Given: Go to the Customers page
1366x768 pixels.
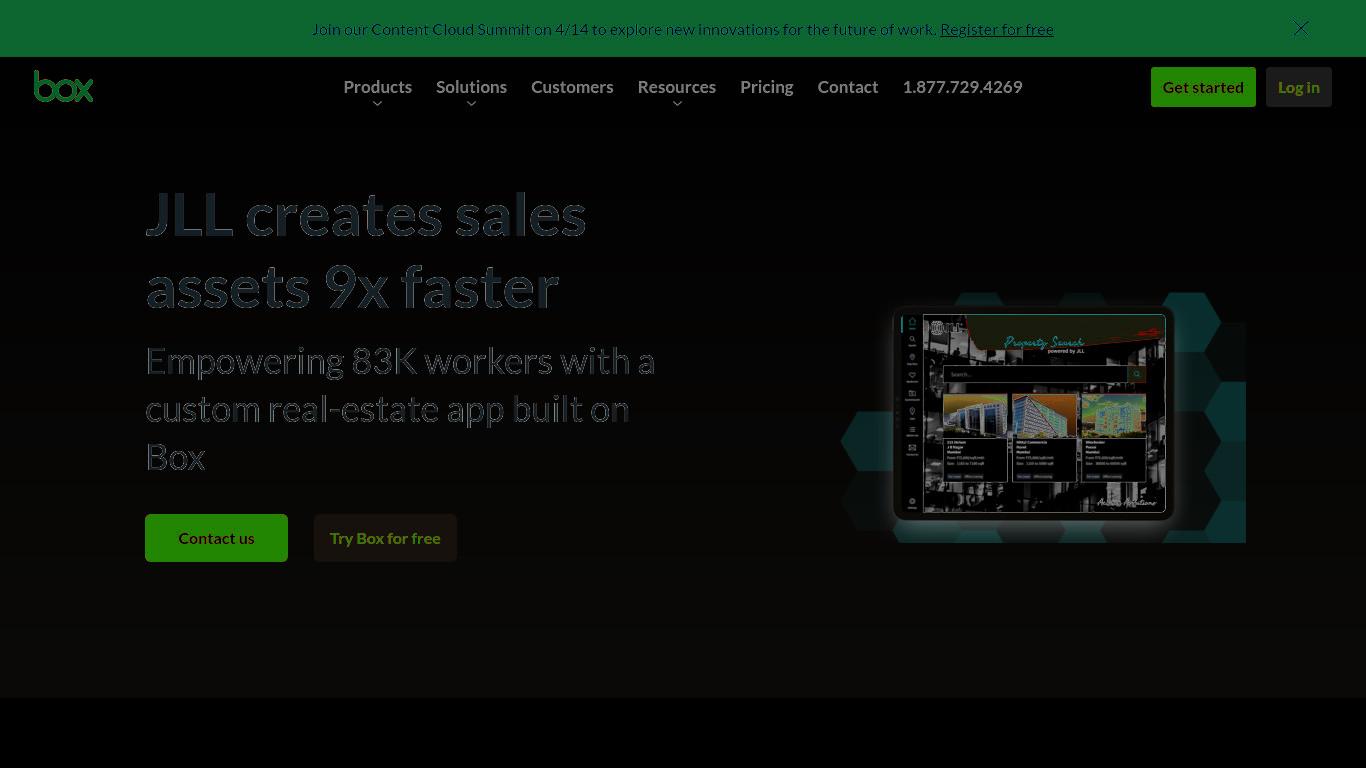Looking at the screenshot, I should pyautogui.click(x=572, y=87).
